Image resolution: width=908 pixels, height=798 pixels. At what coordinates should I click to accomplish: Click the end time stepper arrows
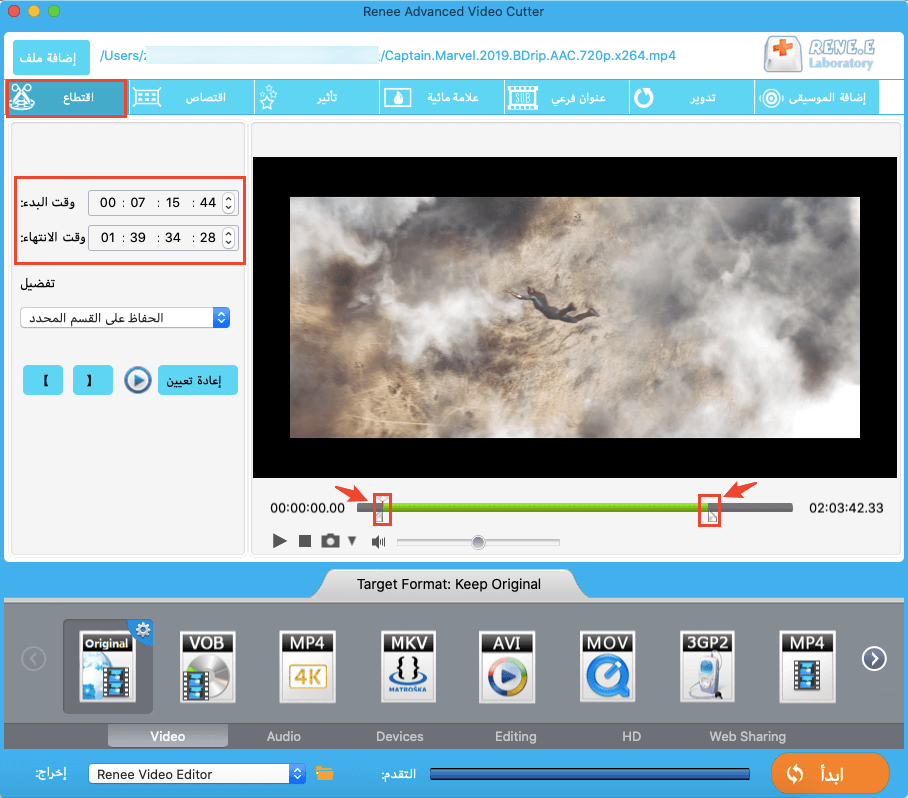tap(229, 237)
